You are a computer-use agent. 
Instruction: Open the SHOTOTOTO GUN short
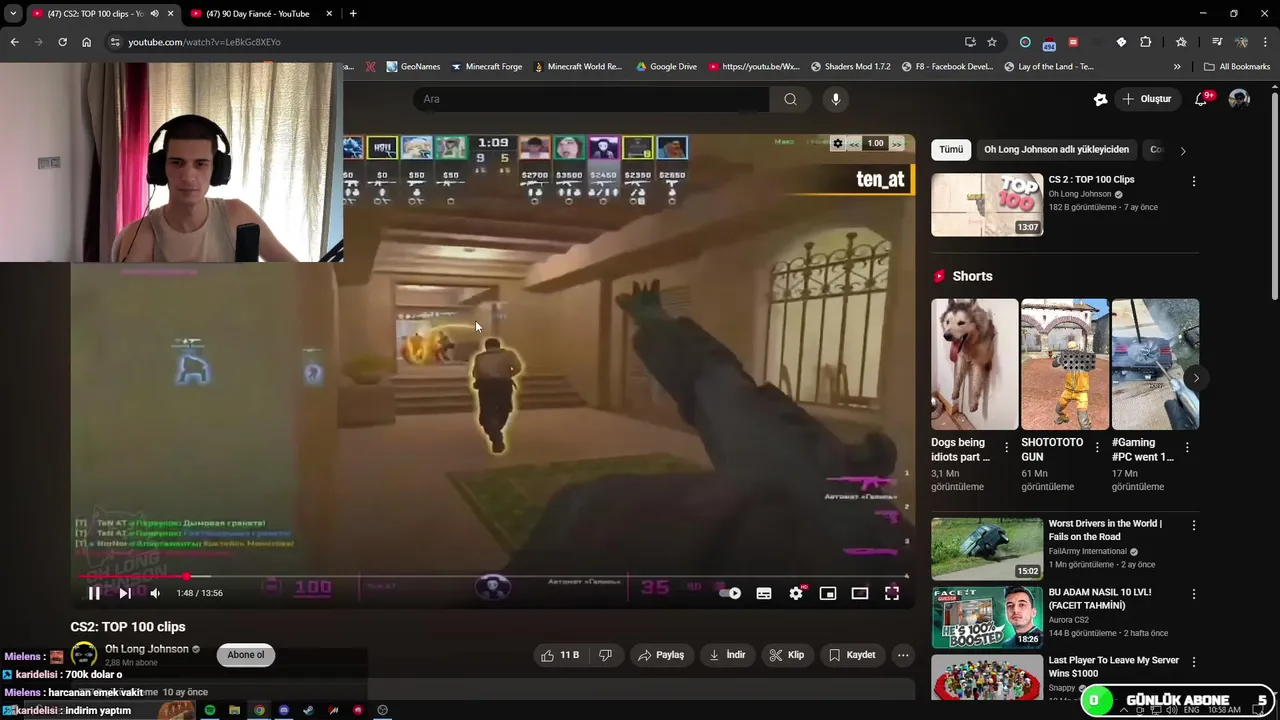[x=1064, y=364]
